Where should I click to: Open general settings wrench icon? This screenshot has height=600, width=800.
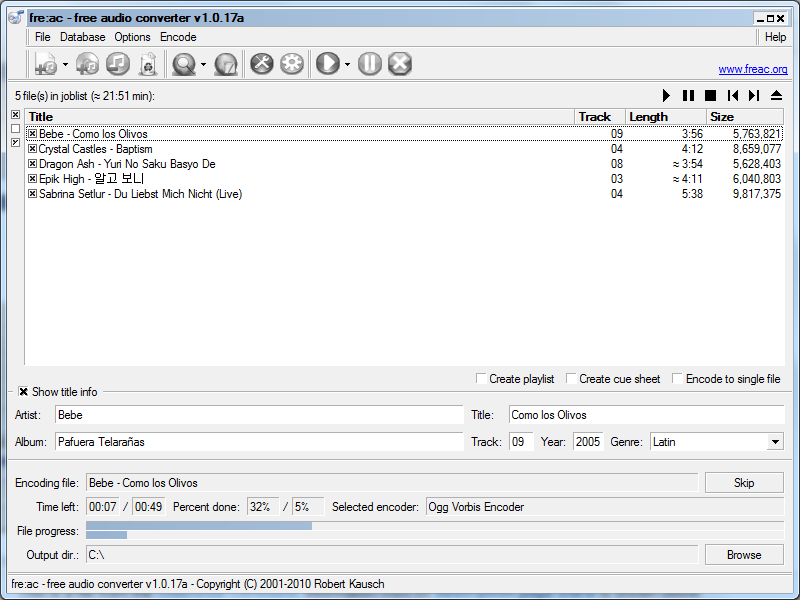coord(262,64)
